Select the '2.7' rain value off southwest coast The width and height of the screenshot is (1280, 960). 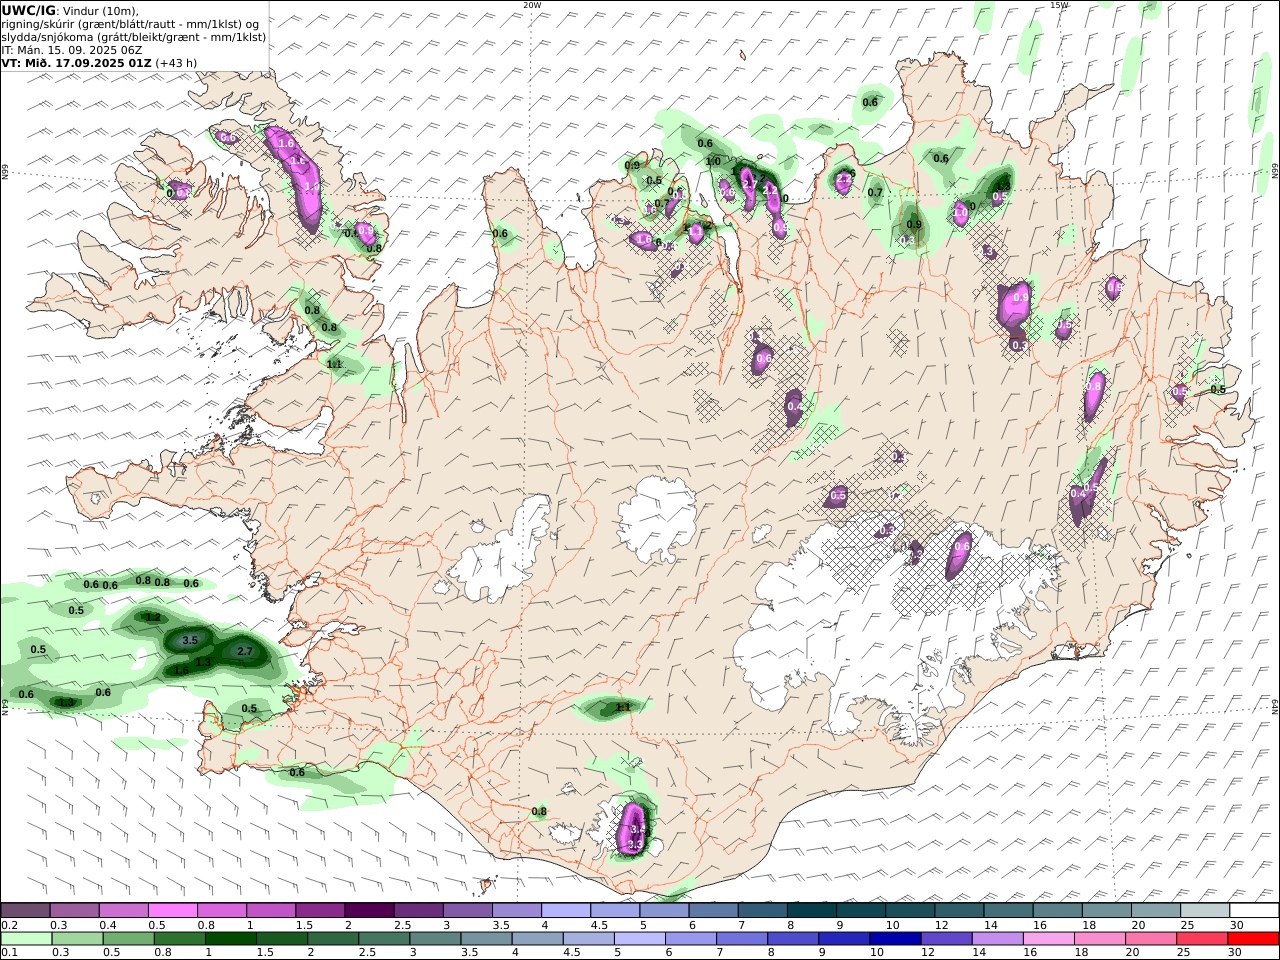coord(245,651)
